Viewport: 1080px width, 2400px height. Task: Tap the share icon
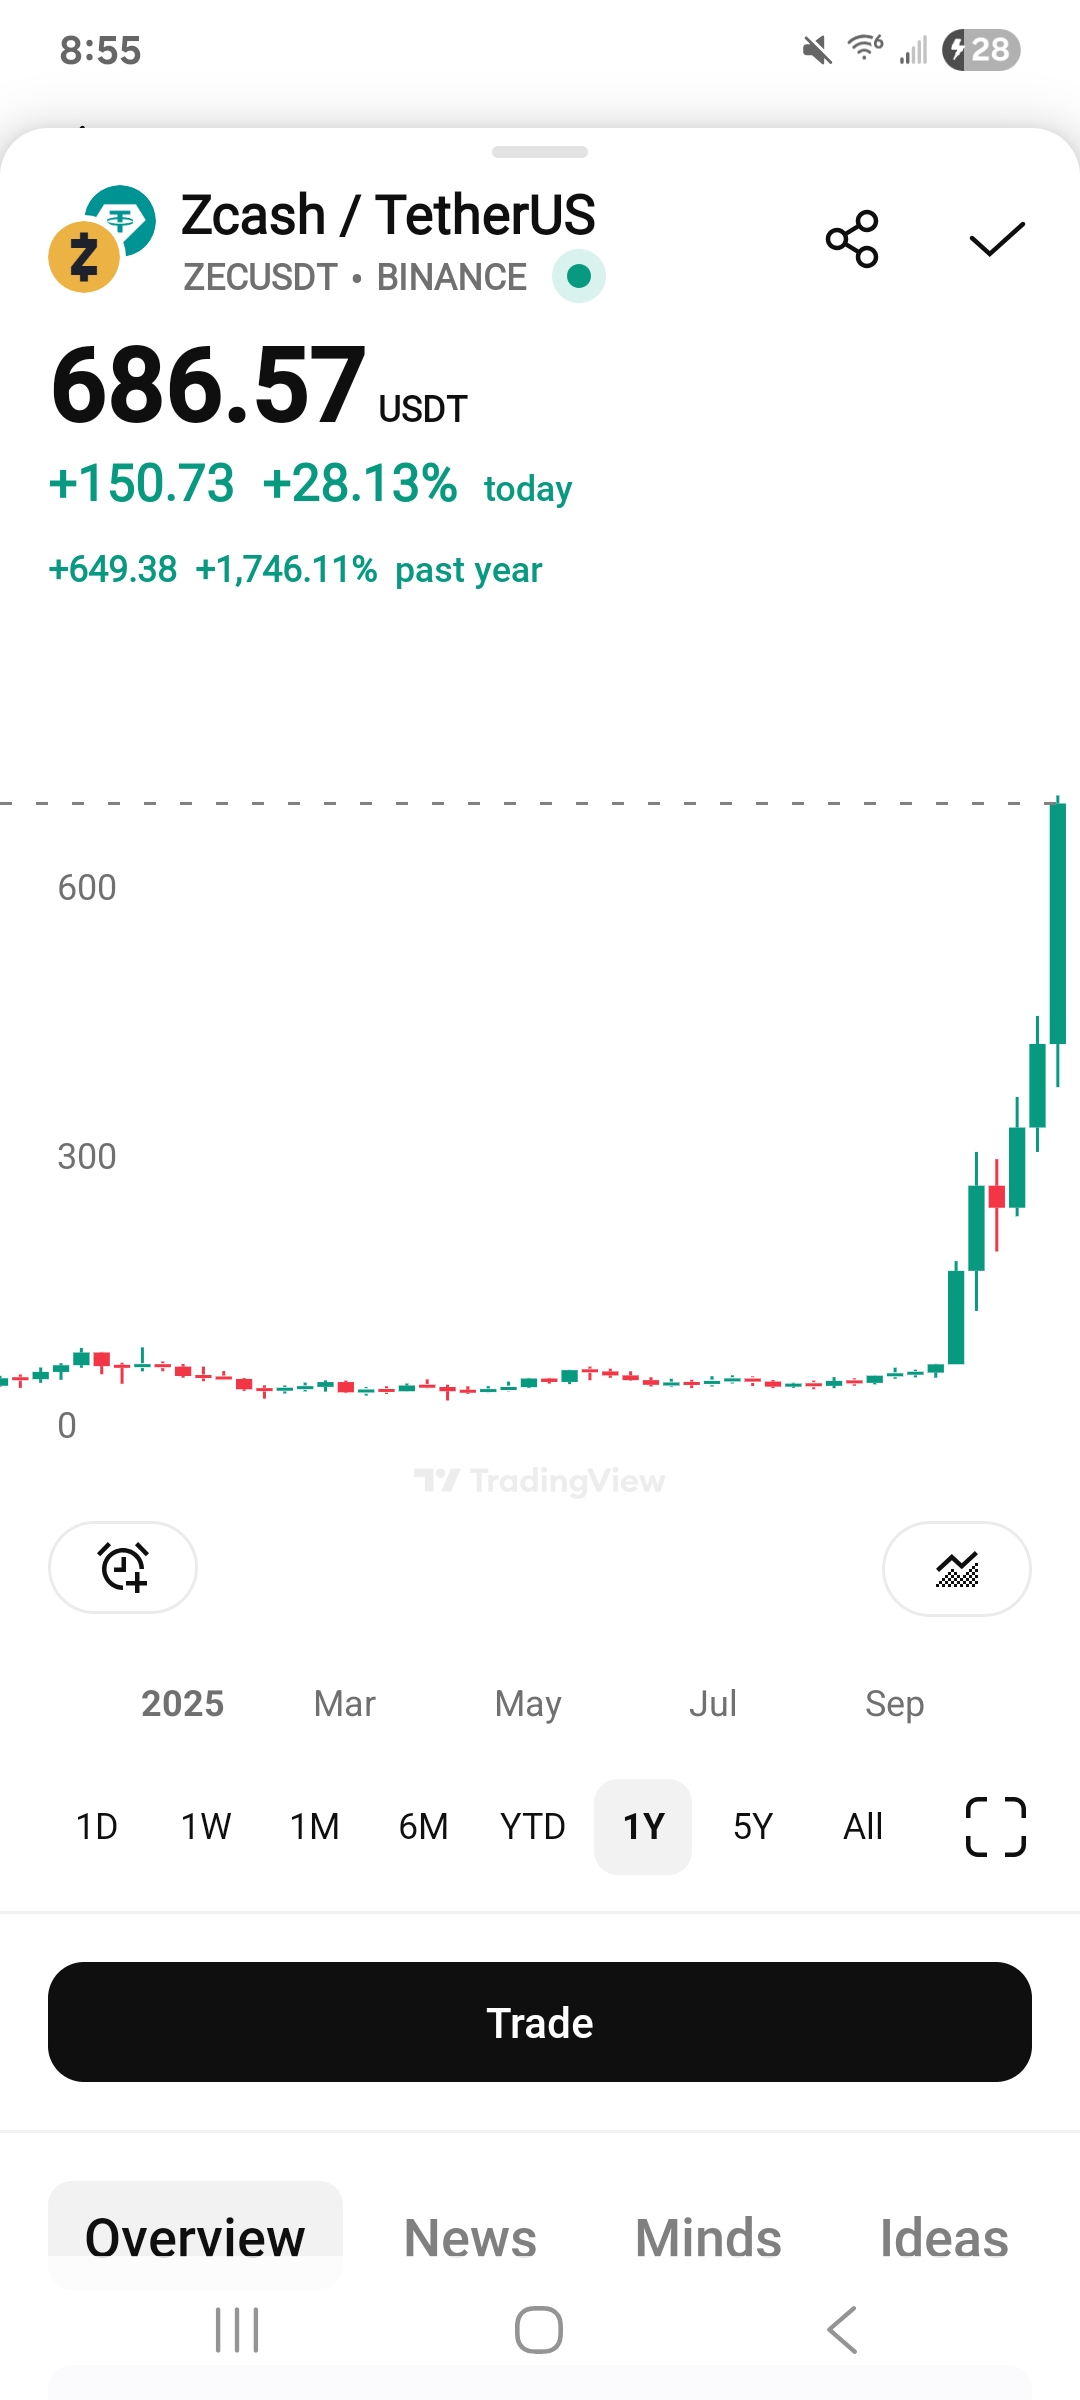pyautogui.click(x=852, y=239)
